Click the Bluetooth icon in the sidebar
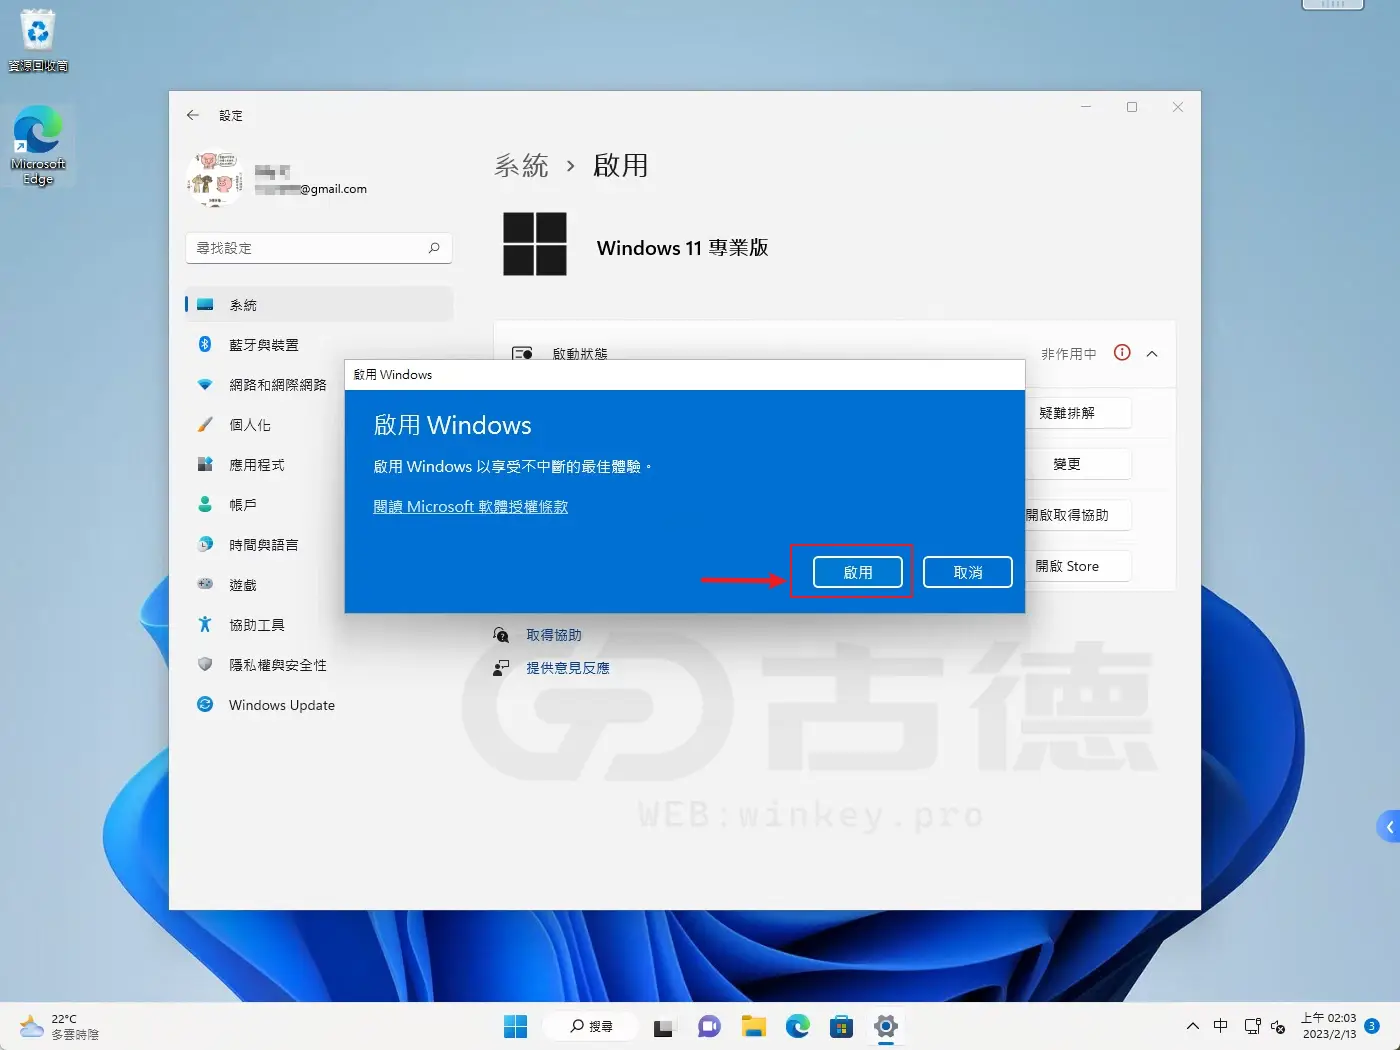 coord(205,344)
